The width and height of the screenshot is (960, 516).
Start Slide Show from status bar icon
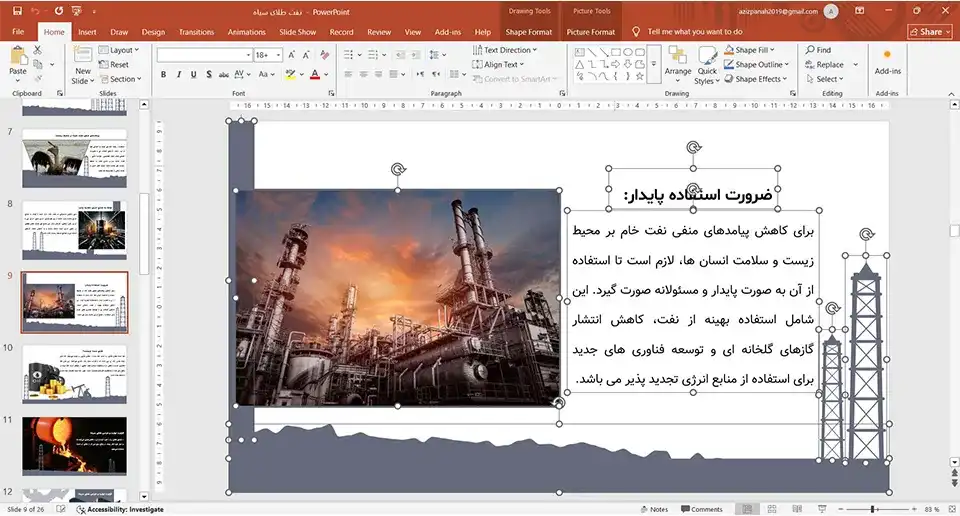point(822,509)
